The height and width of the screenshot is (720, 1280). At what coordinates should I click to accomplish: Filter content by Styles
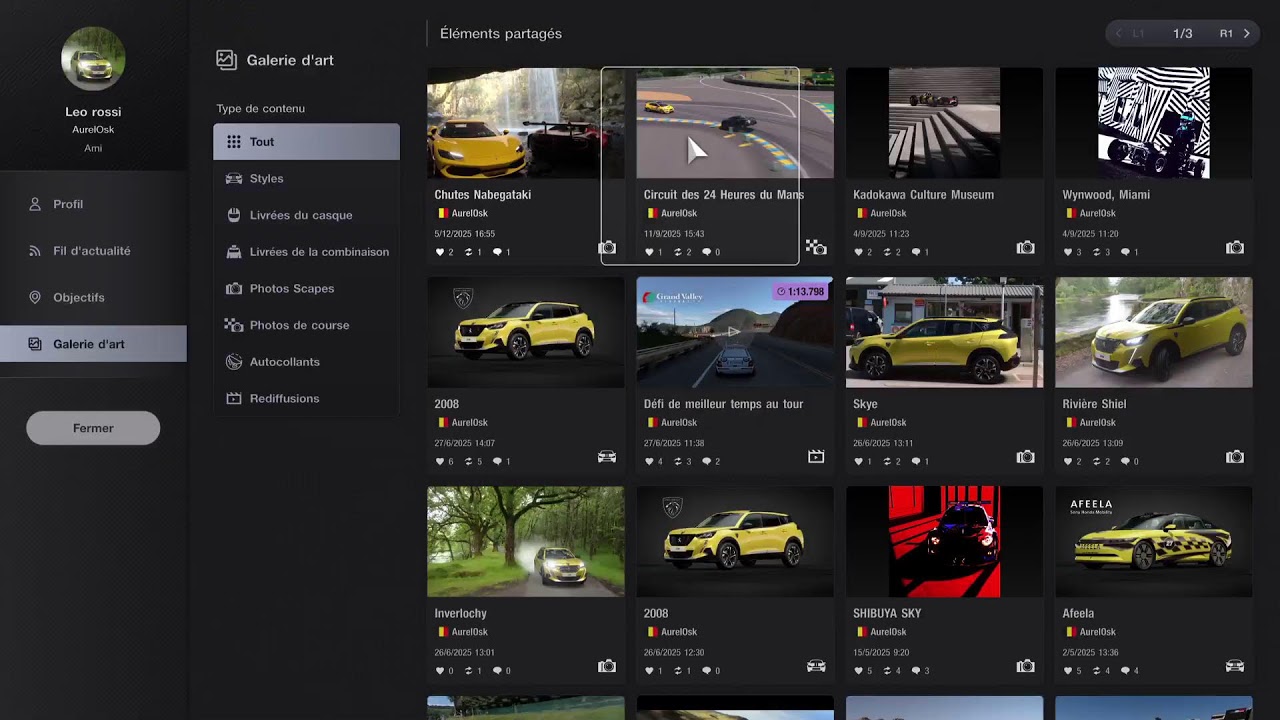pos(306,178)
